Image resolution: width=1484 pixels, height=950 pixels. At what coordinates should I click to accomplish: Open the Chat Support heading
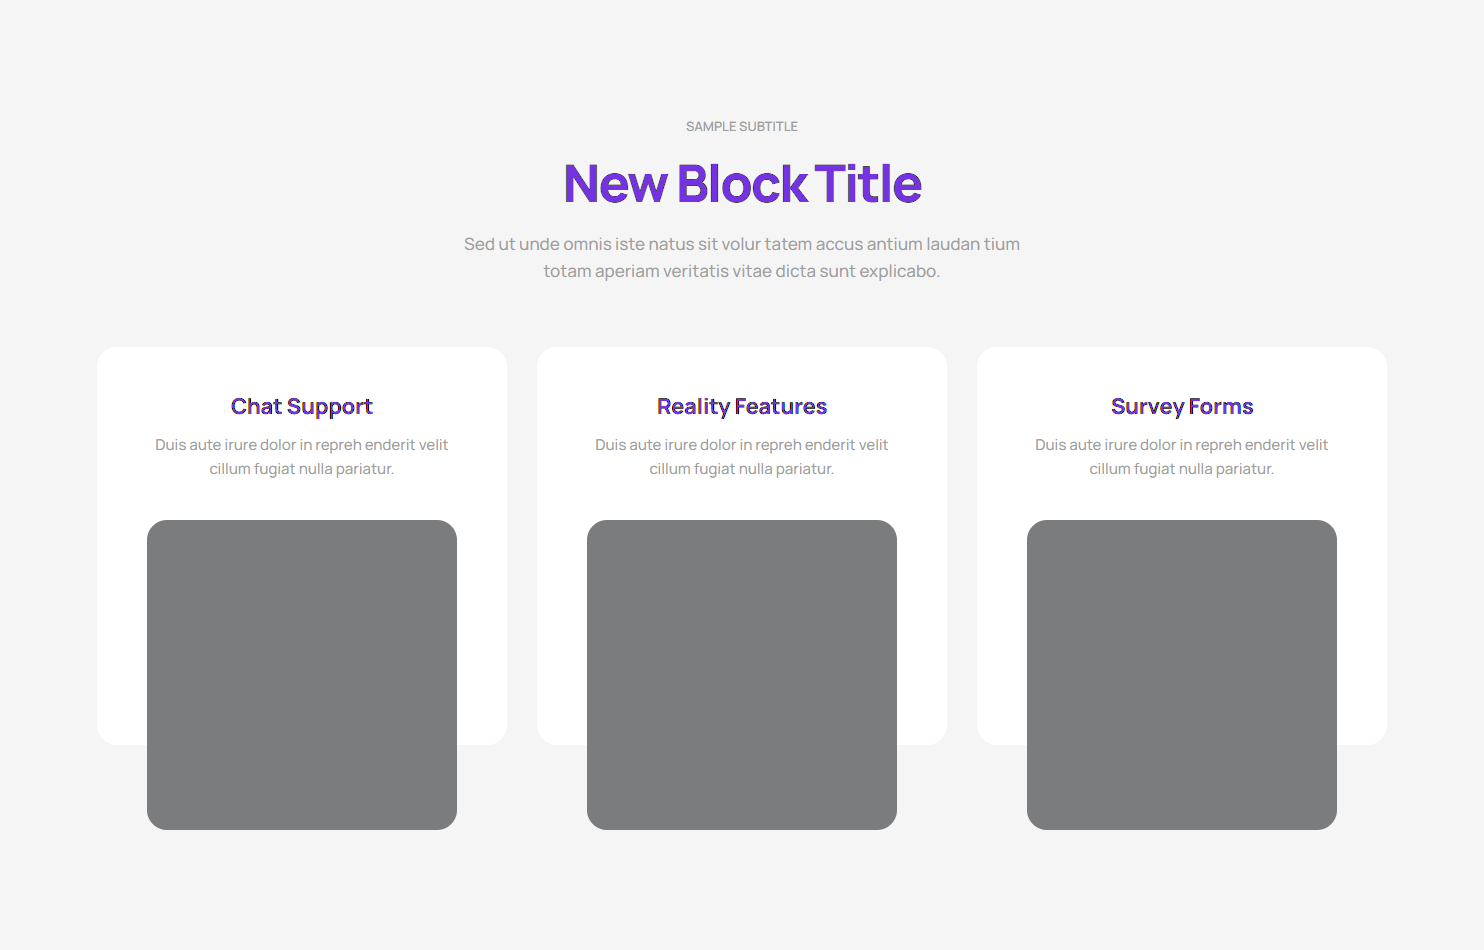pos(301,406)
